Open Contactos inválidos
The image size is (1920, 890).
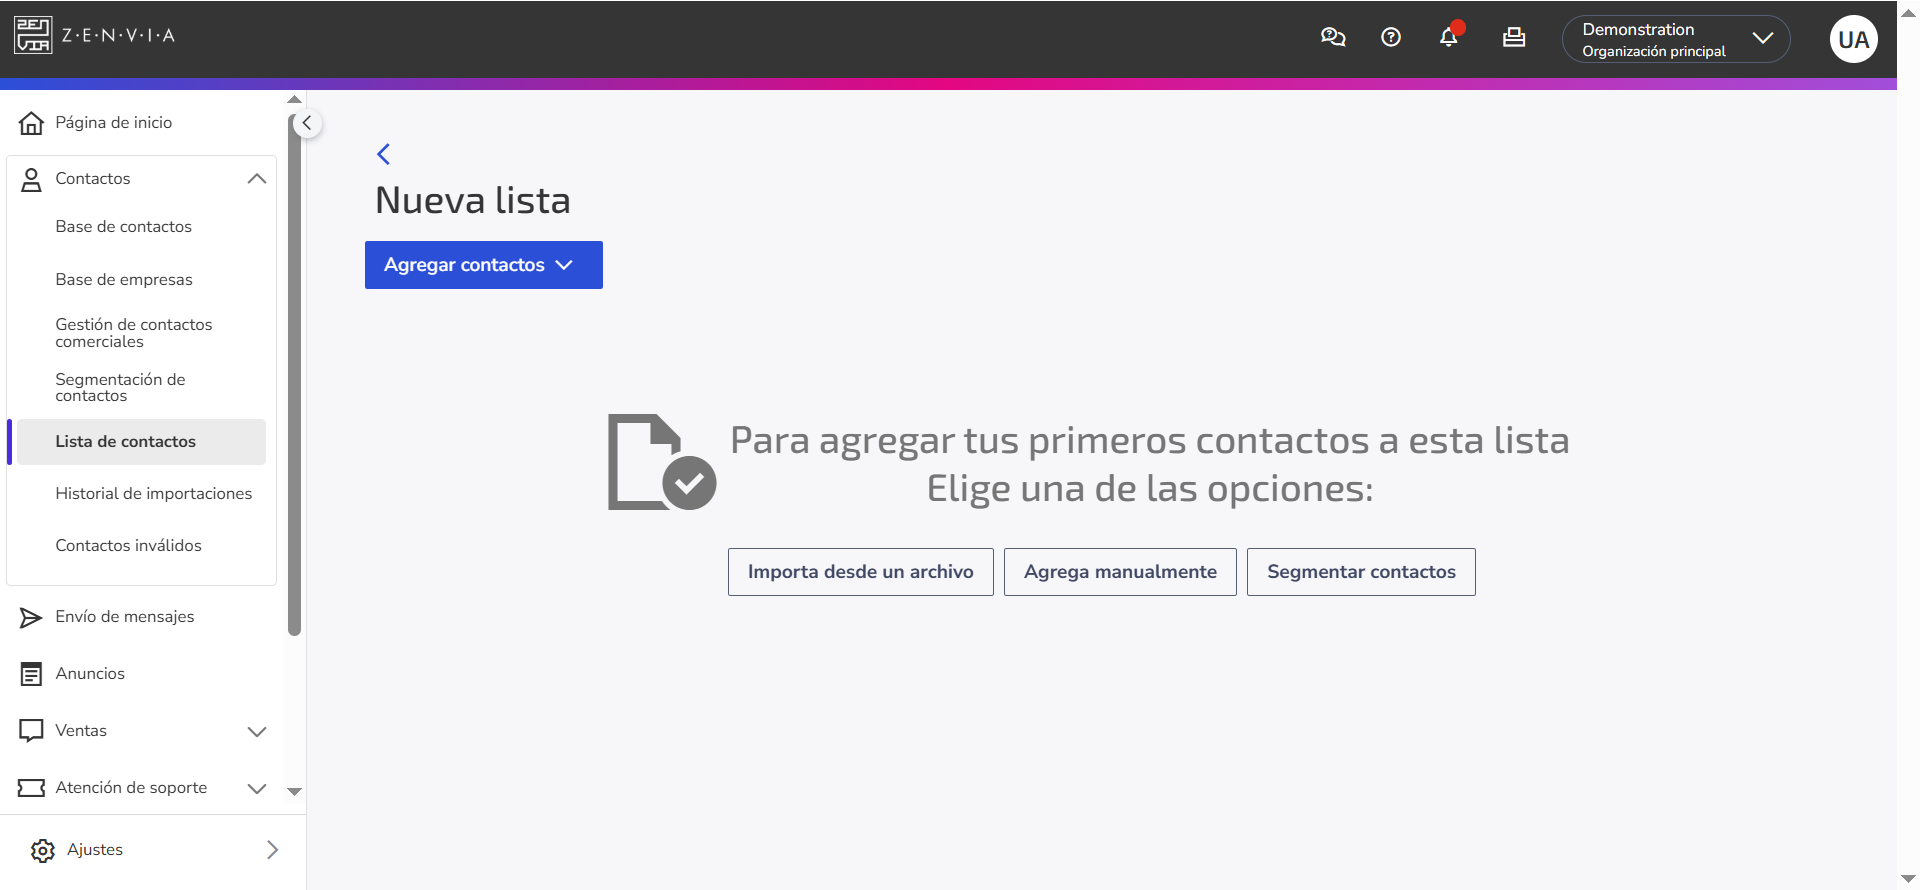pyautogui.click(x=129, y=546)
